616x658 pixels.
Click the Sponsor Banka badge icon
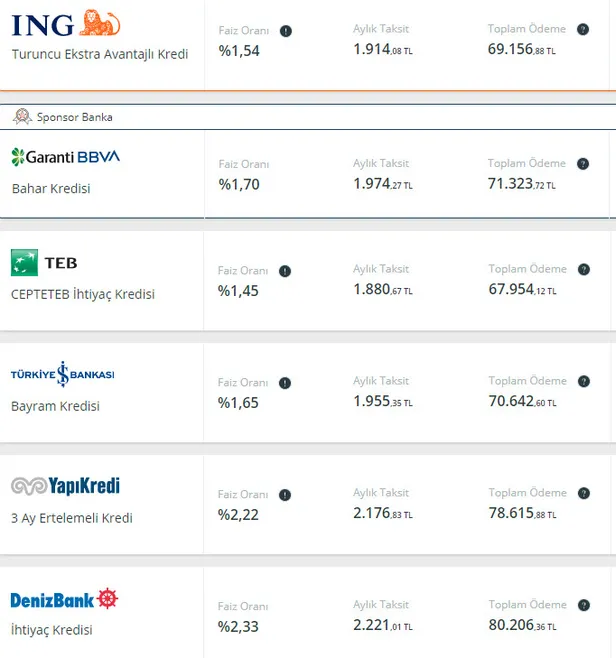point(21,117)
